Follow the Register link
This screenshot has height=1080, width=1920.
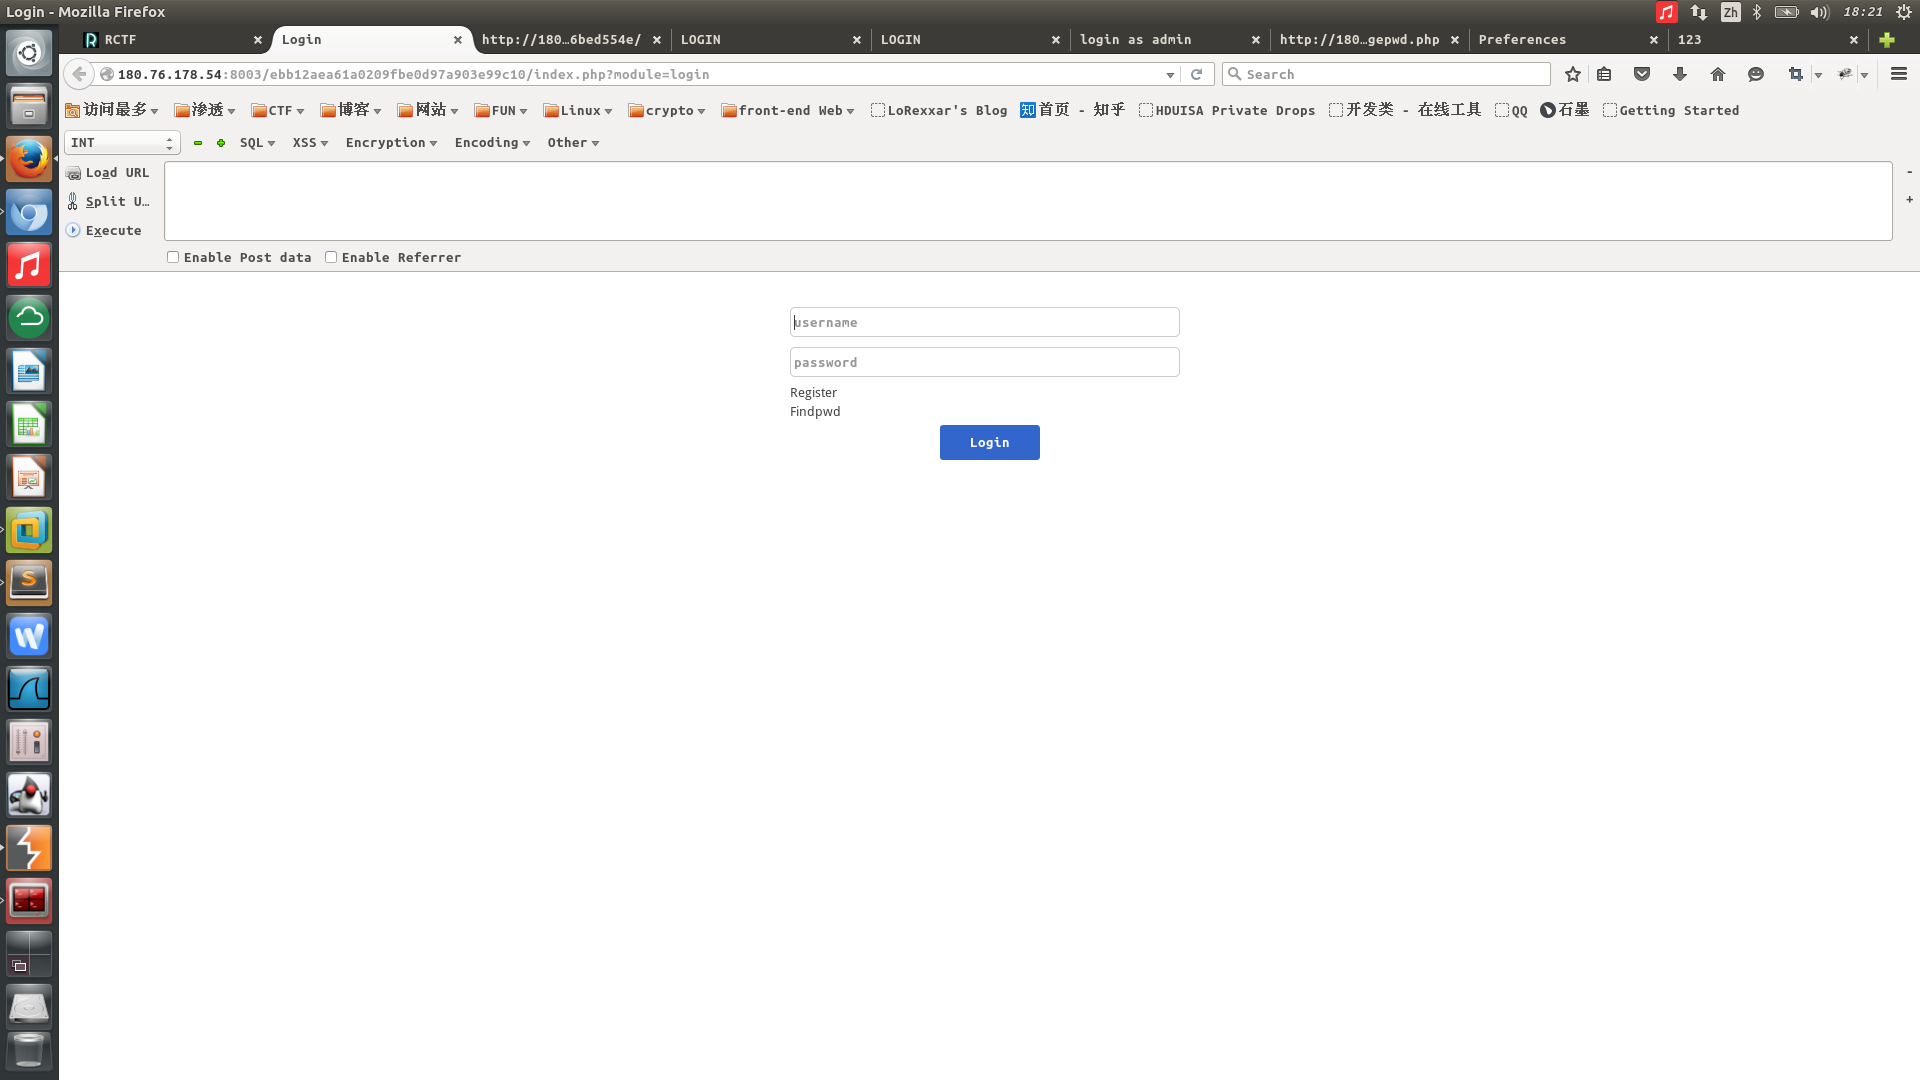click(813, 392)
